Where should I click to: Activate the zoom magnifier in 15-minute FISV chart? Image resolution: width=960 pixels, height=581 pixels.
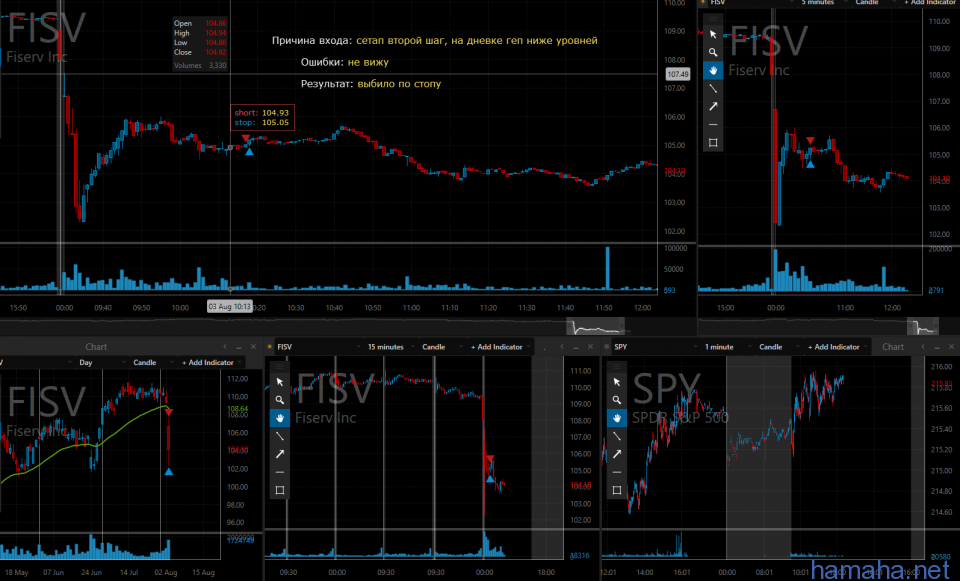[280, 400]
